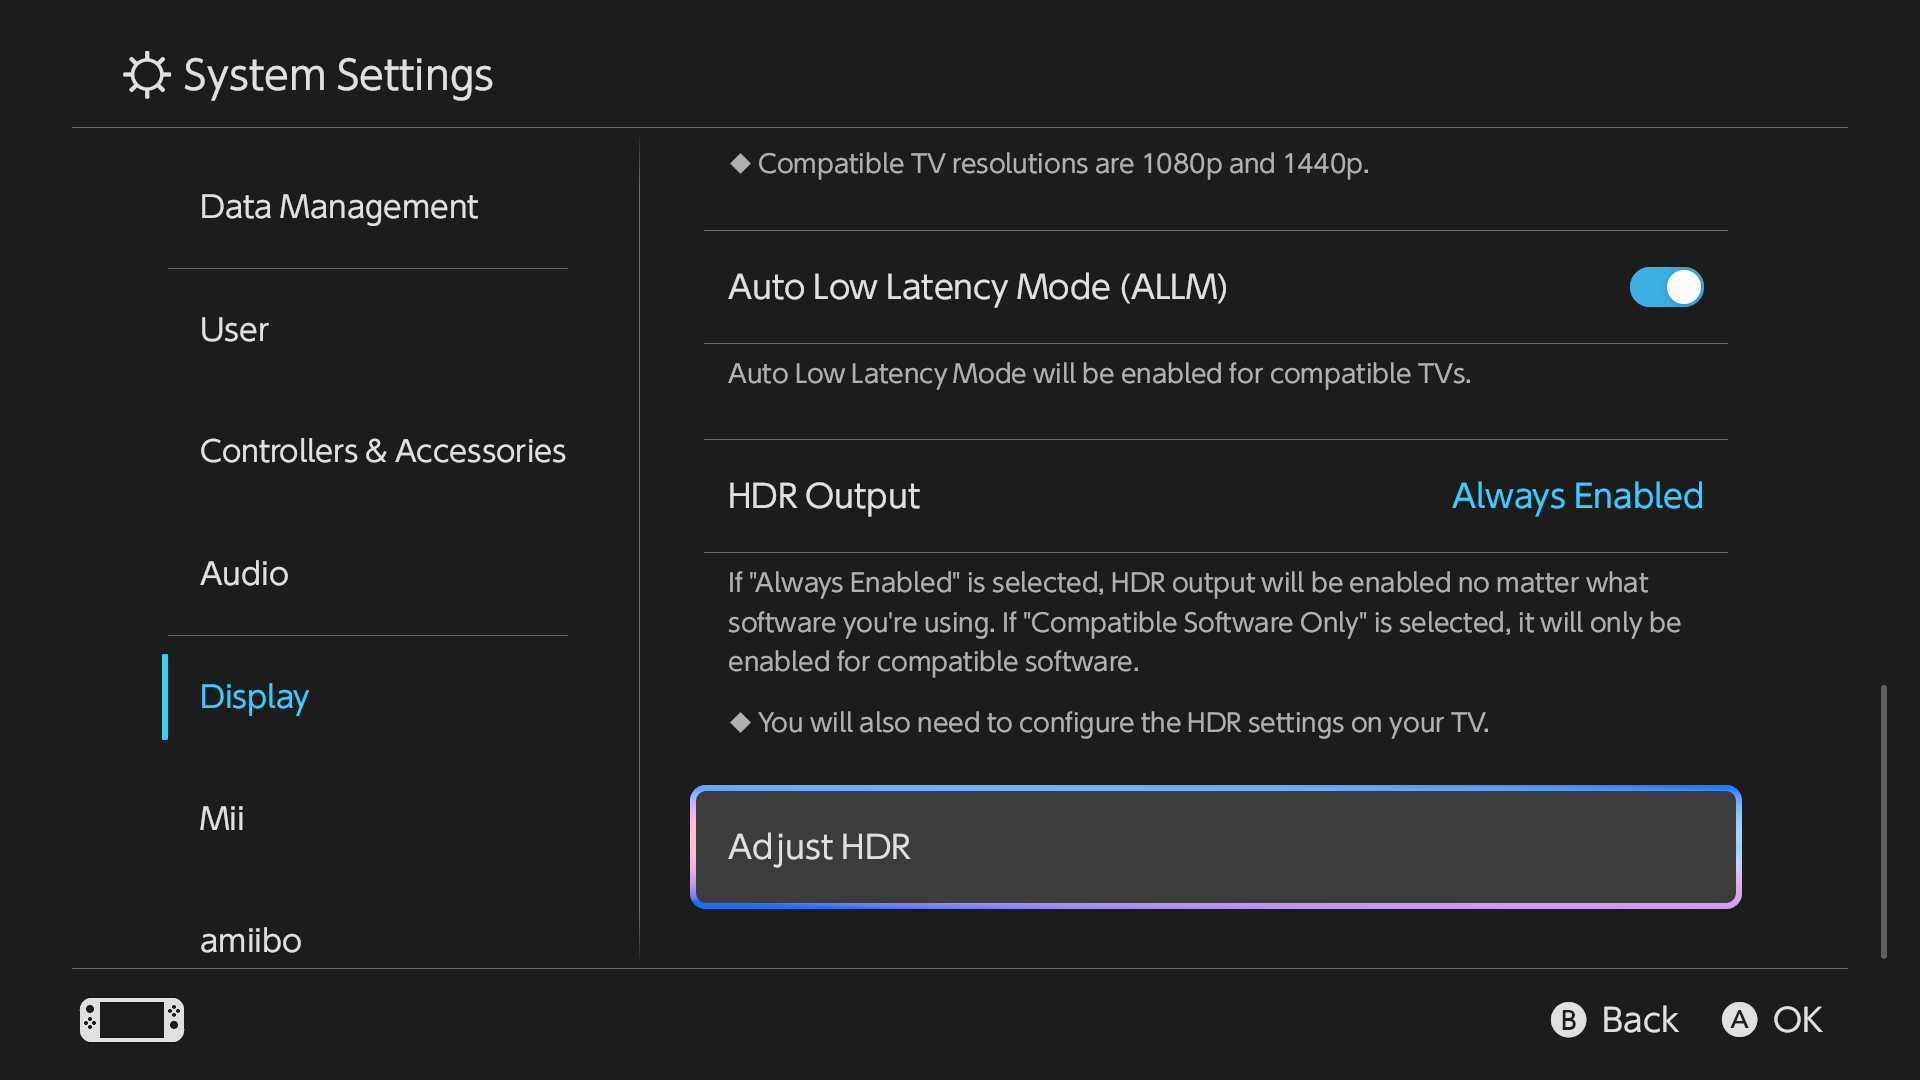Open the amiibo settings category
The image size is (1920, 1080).
[x=250, y=941]
